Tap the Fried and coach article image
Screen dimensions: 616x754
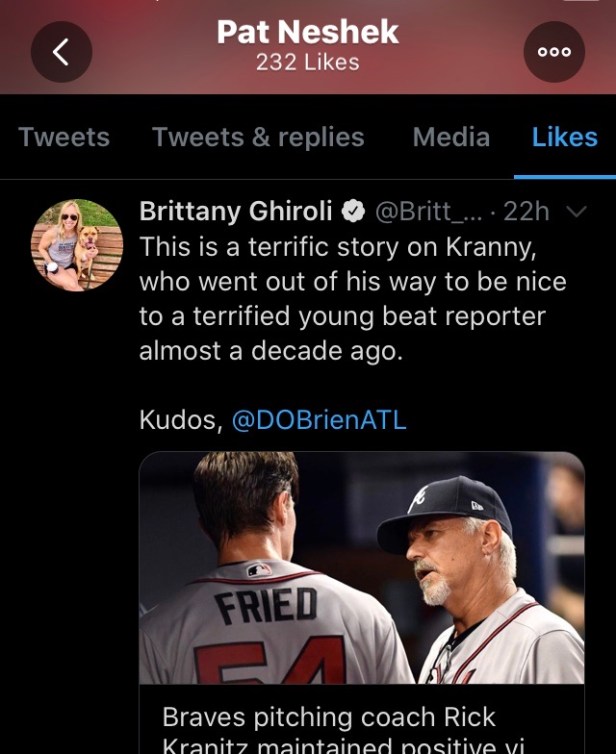coord(361,568)
